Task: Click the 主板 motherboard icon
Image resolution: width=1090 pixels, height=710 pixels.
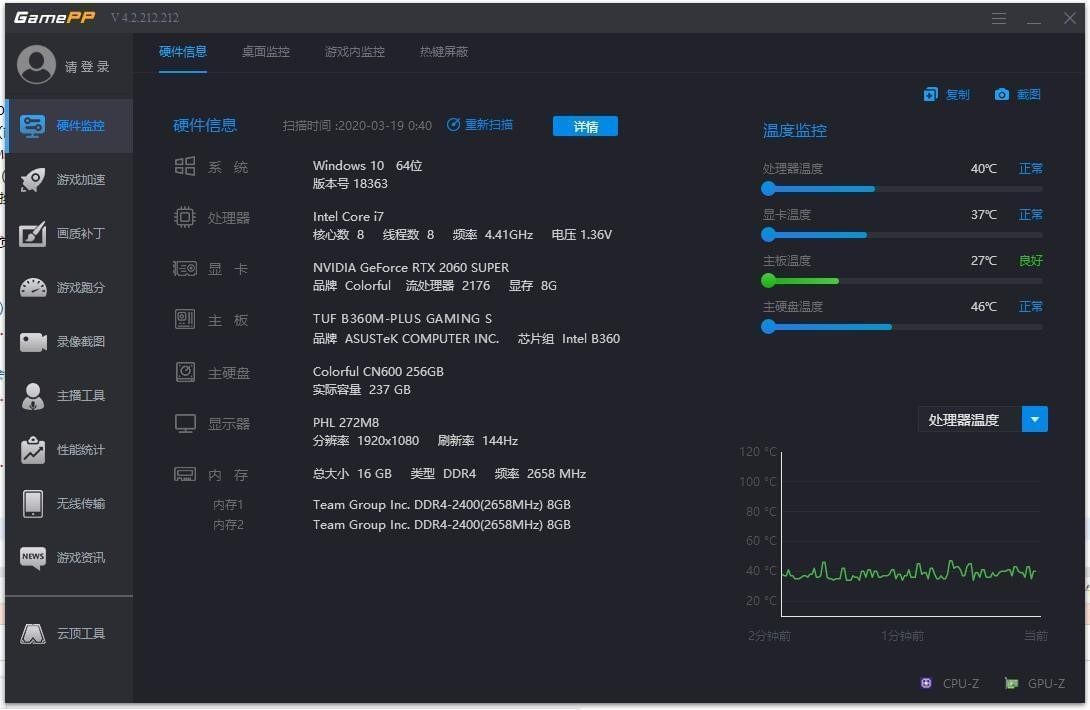Action: [x=184, y=319]
